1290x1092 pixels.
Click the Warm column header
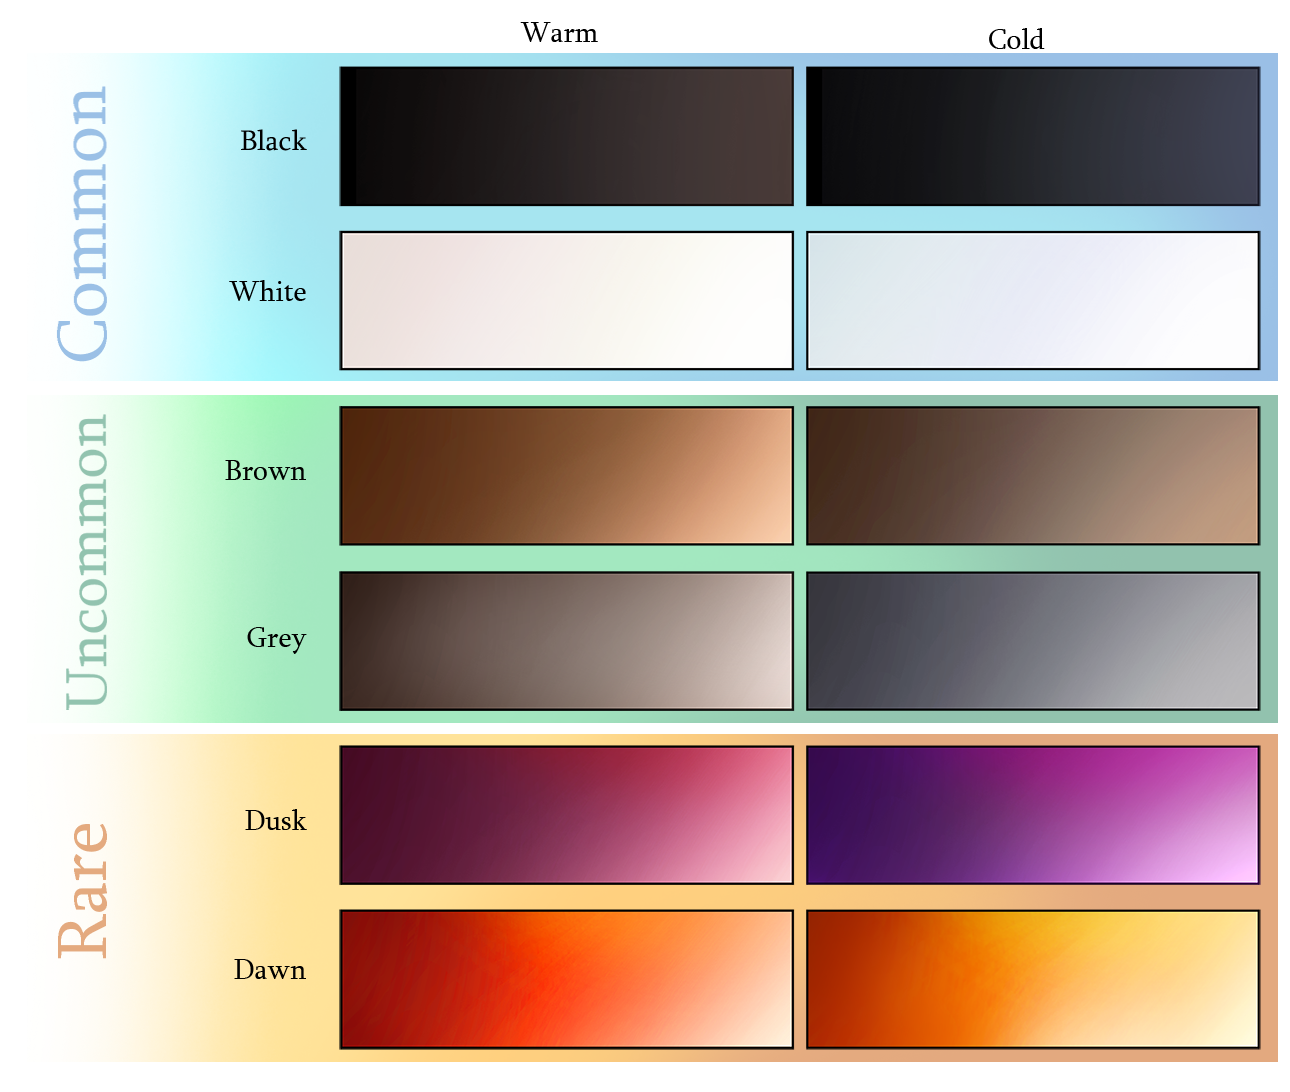tap(559, 32)
